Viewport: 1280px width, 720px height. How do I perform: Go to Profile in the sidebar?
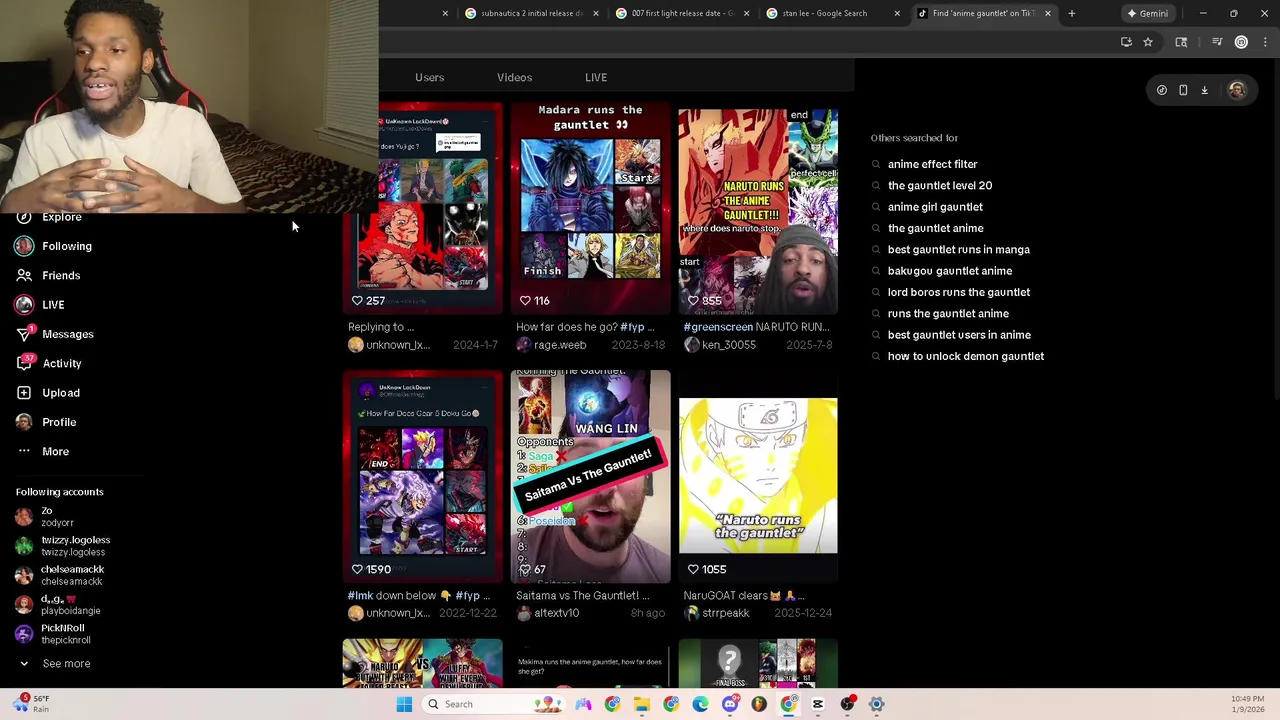[x=46, y=422]
